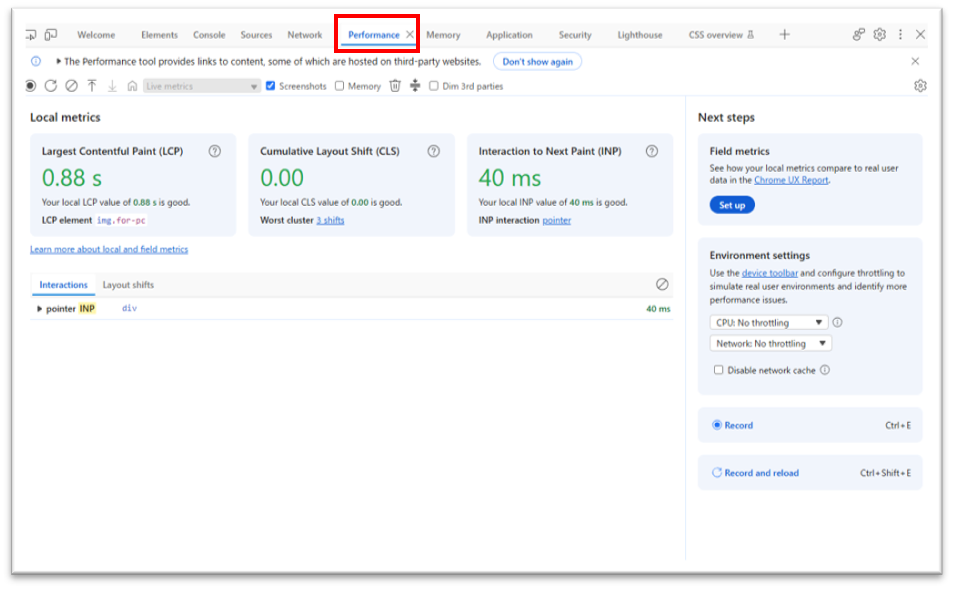Viewport: 953px width, 589px height.
Task: Open the CLS help question icon
Action: [x=433, y=151]
